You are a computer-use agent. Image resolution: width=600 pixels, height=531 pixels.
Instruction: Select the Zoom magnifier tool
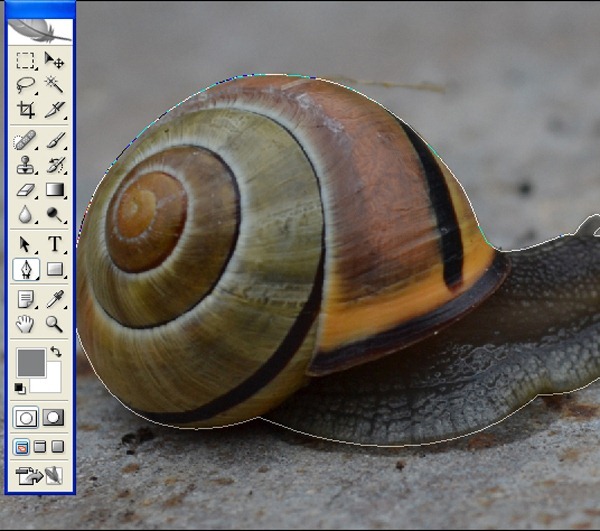[x=54, y=324]
